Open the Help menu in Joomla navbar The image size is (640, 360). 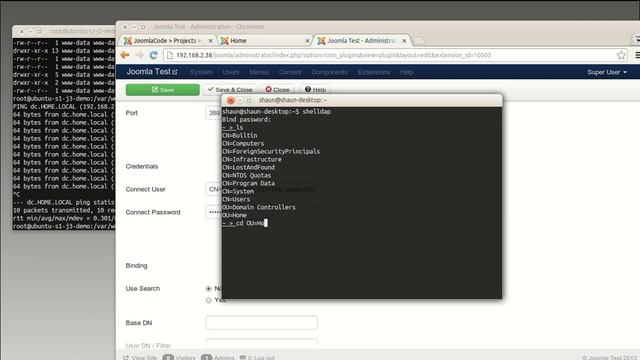(x=407, y=72)
